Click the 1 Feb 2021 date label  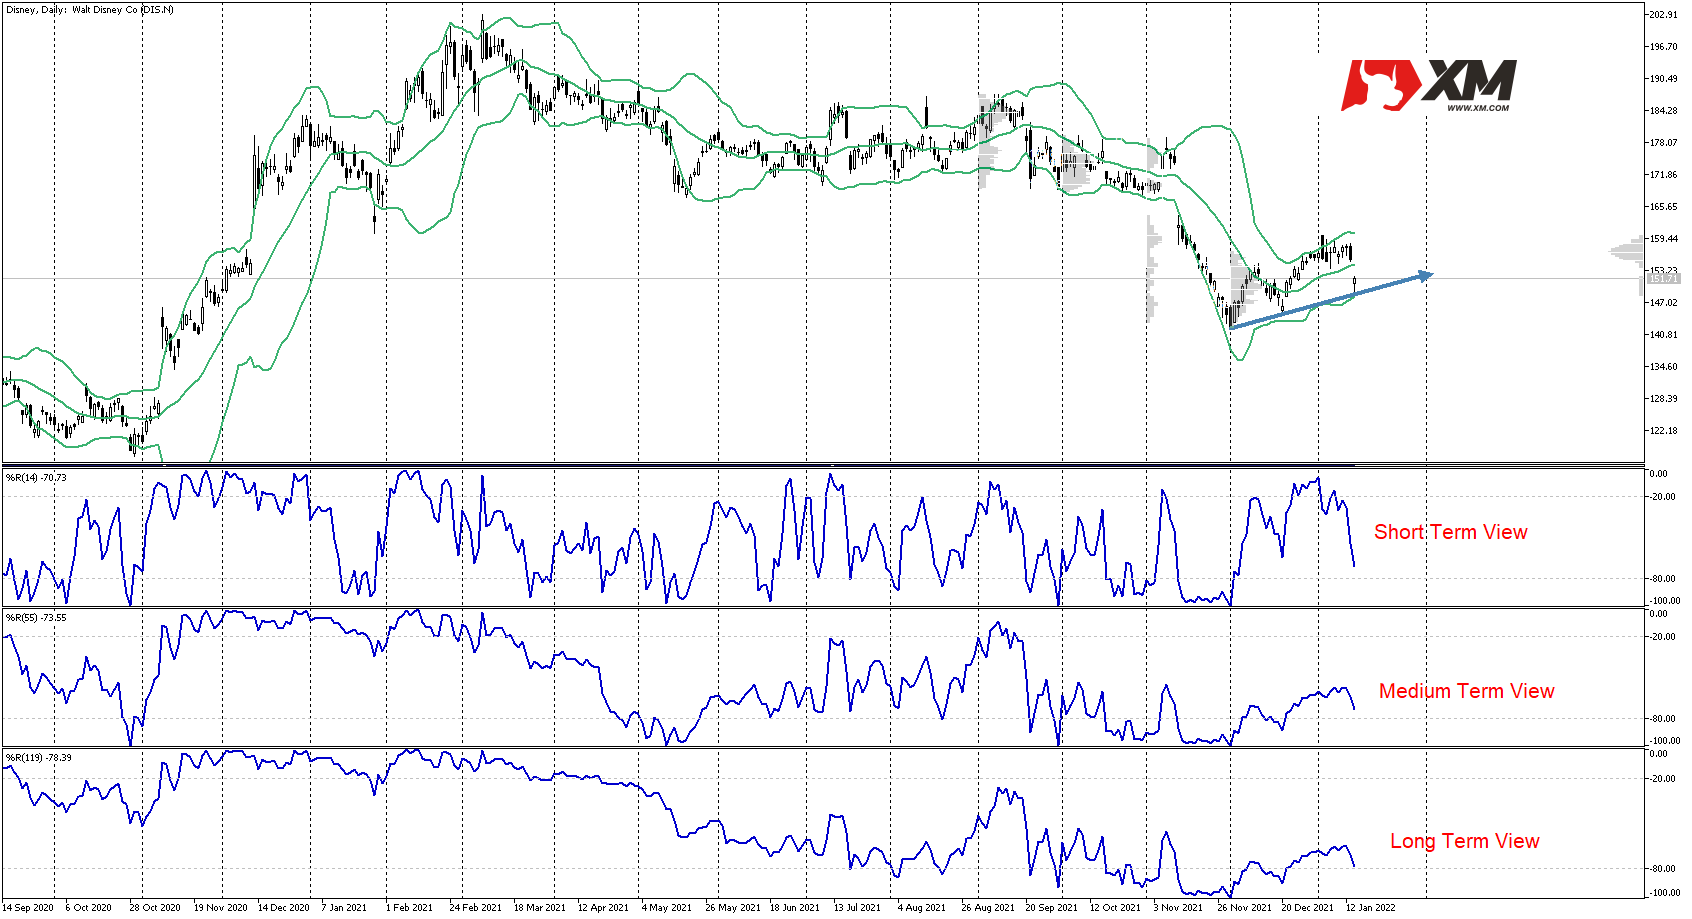[409, 908]
